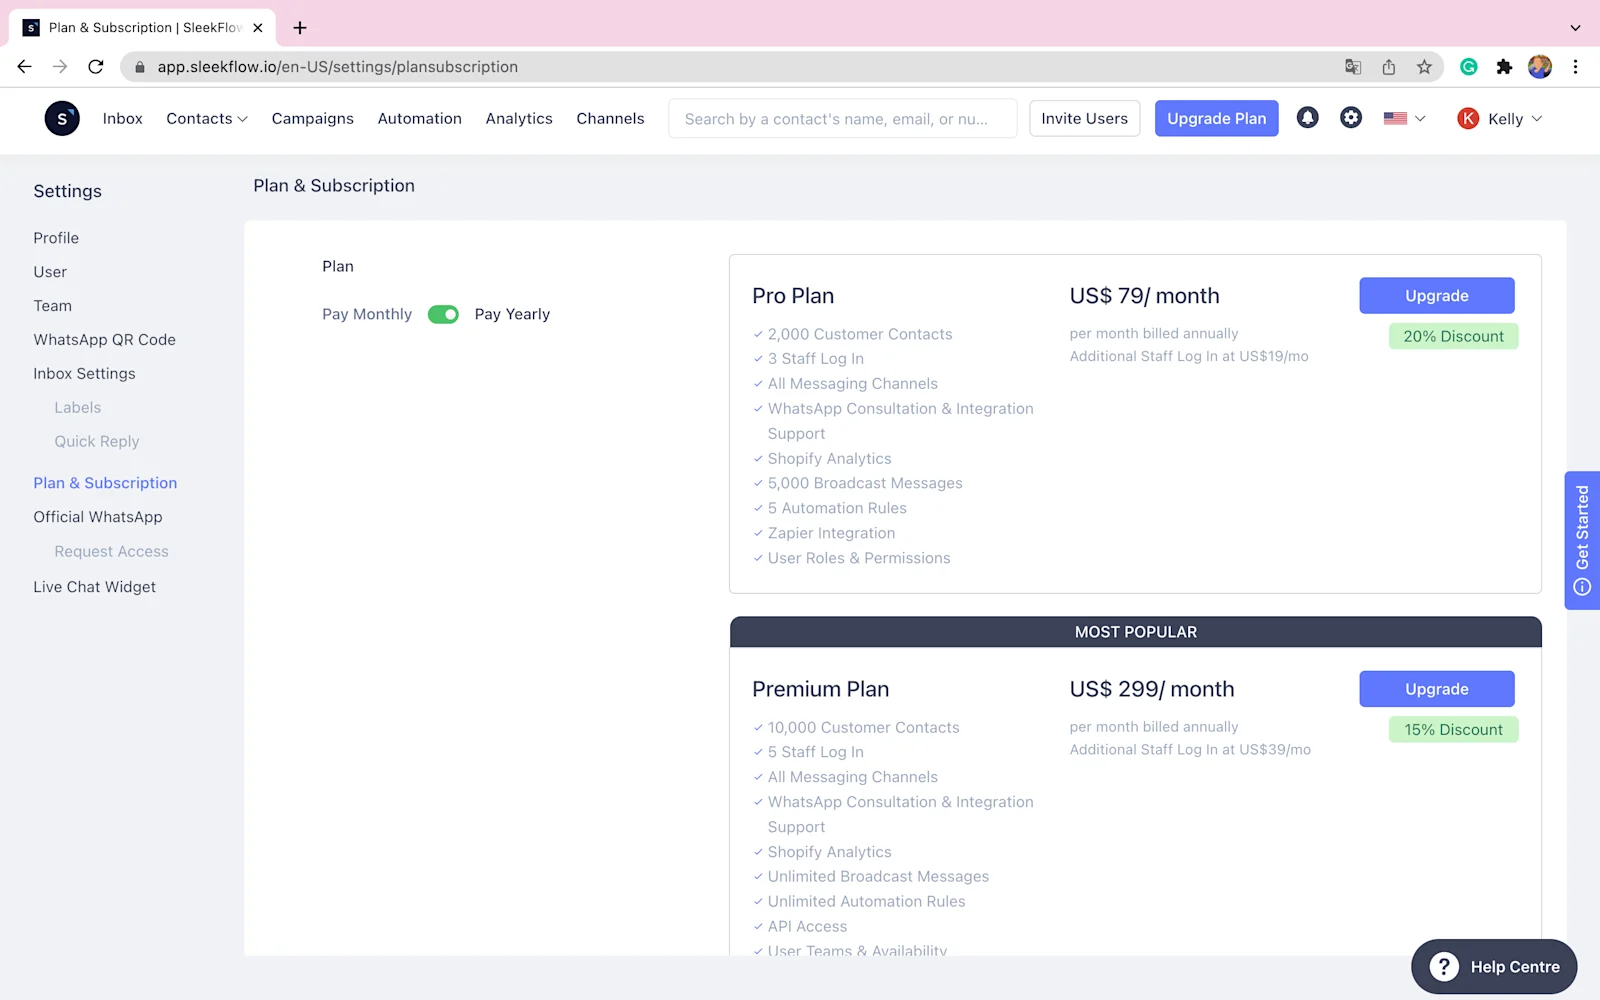
Task: Click the Kelly user avatar
Action: tap(1468, 119)
